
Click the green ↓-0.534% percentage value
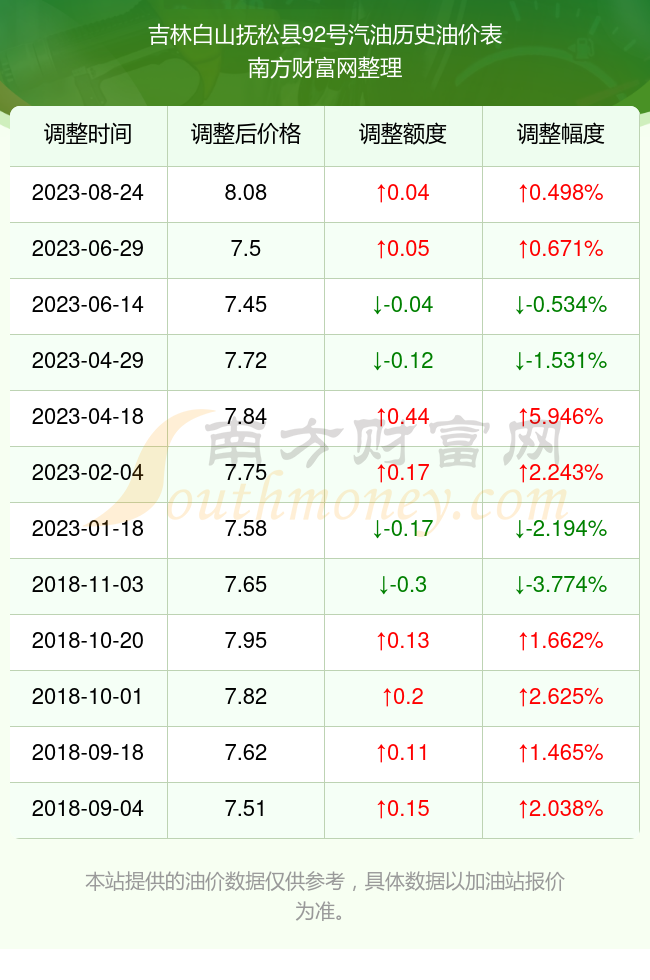coord(561,304)
